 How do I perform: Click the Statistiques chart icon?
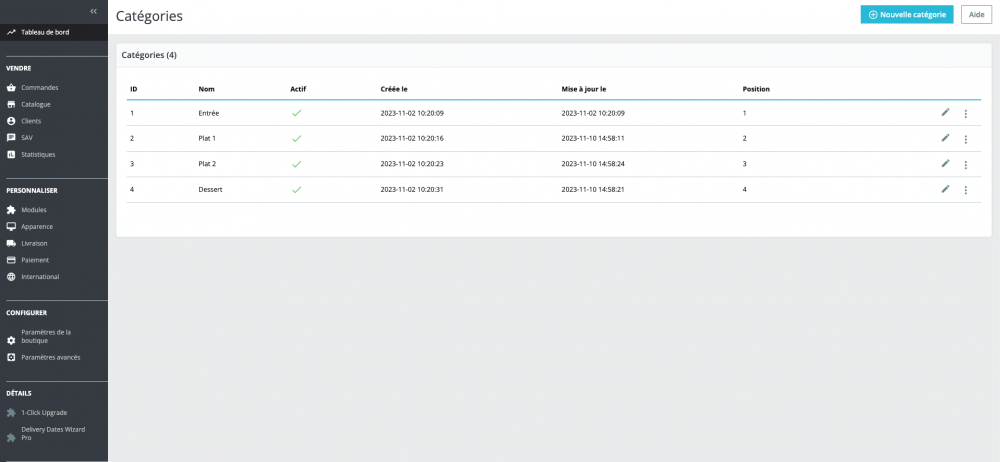11,154
